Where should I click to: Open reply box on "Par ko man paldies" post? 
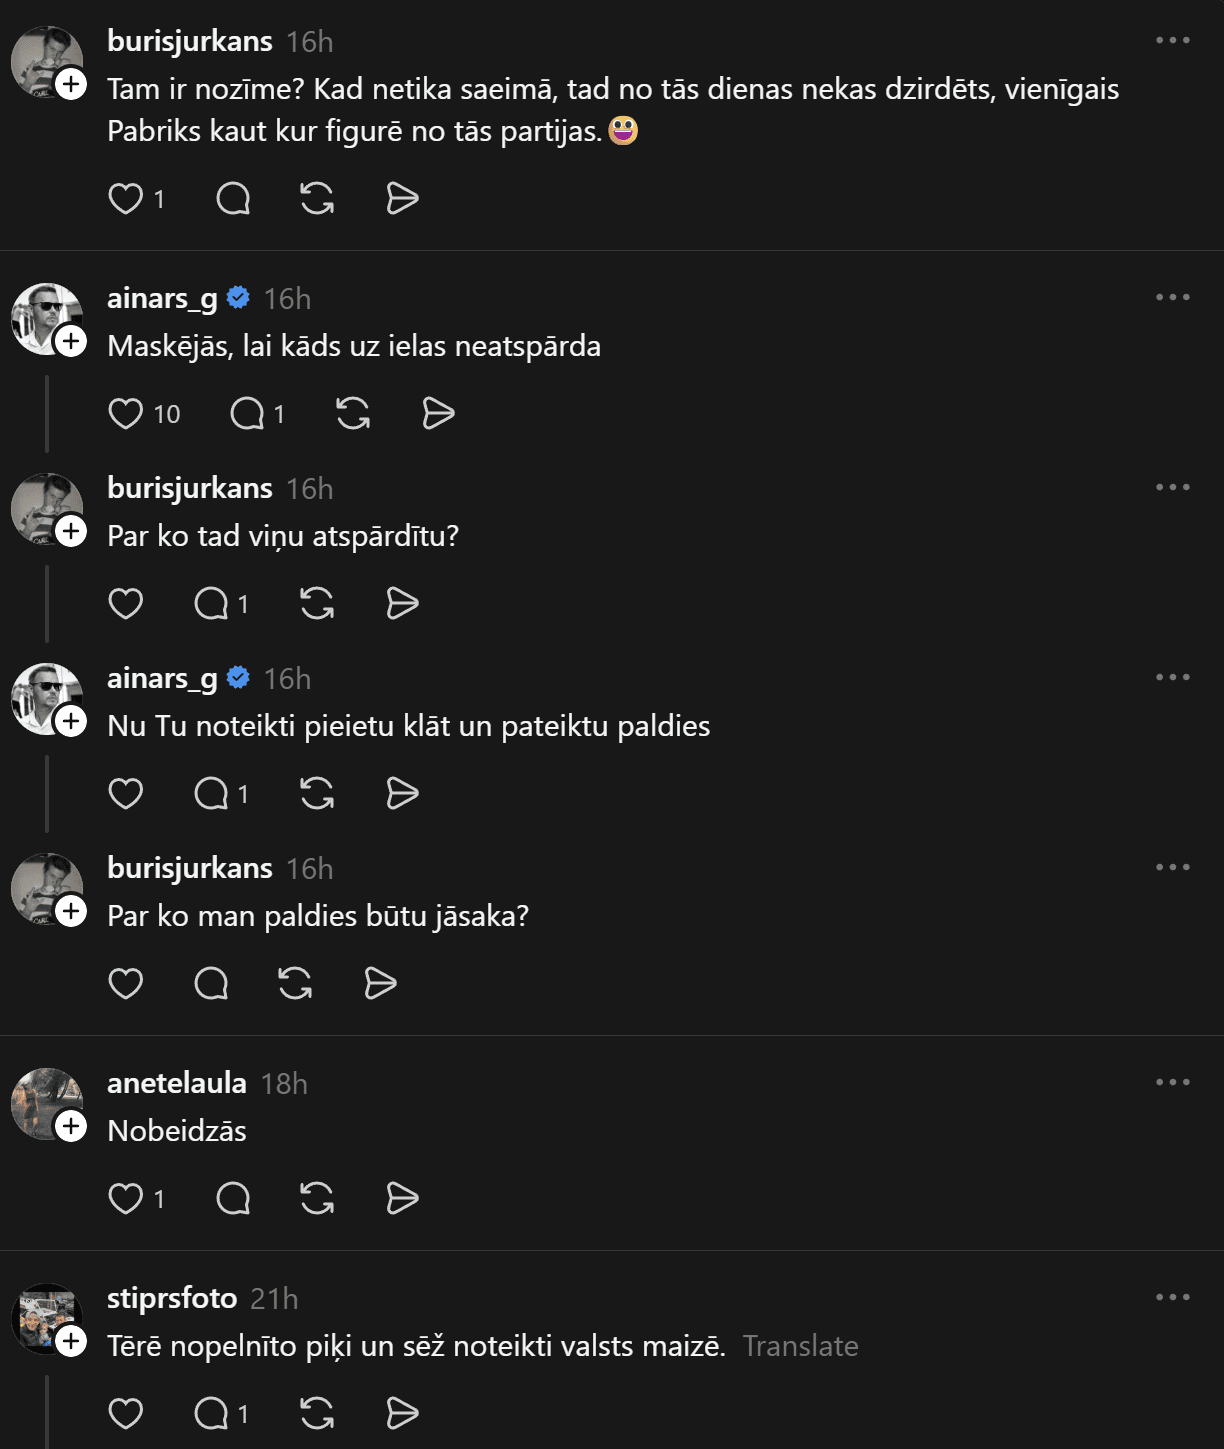(211, 984)
